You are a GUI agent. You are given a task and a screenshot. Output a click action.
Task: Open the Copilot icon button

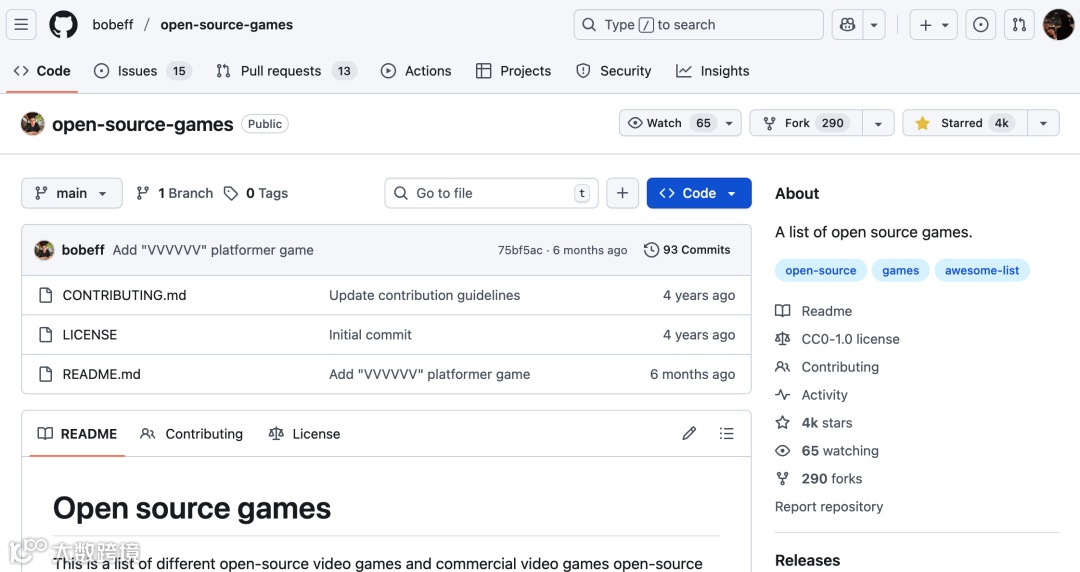(x=848, y=25)
